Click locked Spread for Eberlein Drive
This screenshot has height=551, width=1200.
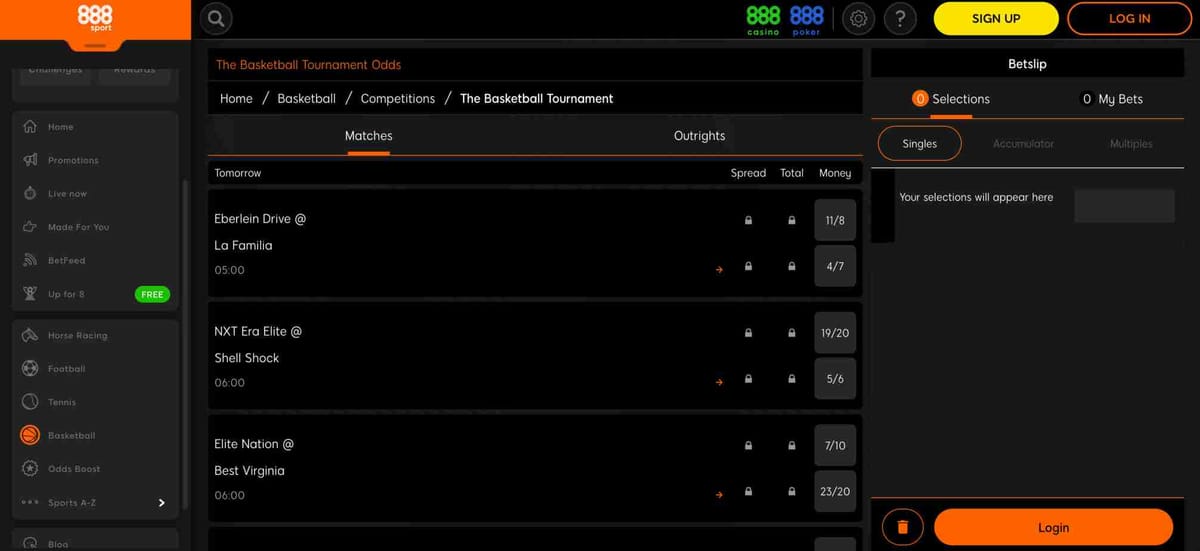coord(748,220)
